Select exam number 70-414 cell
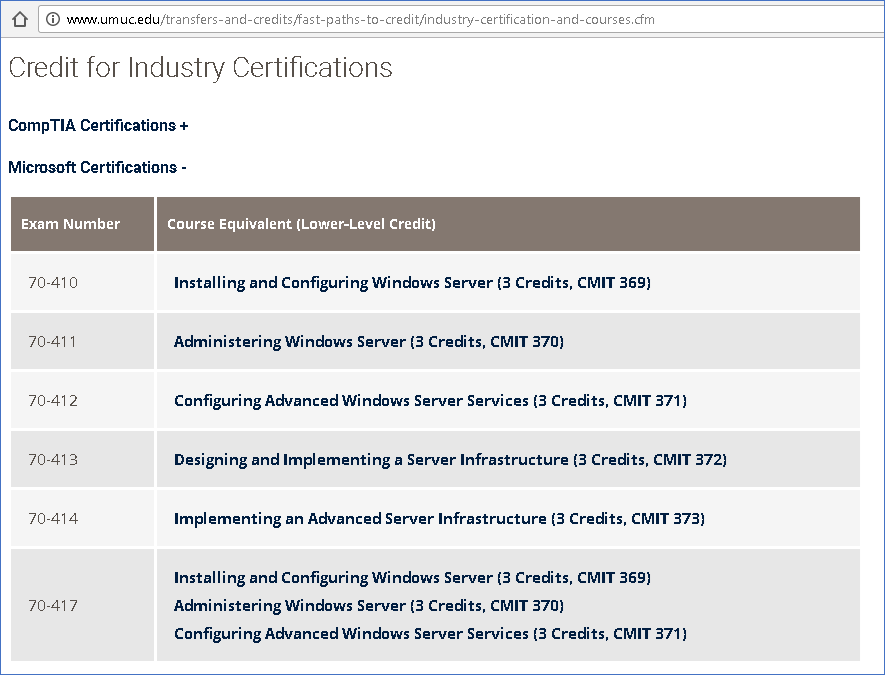885x675 pixels. tap(82, 519)
